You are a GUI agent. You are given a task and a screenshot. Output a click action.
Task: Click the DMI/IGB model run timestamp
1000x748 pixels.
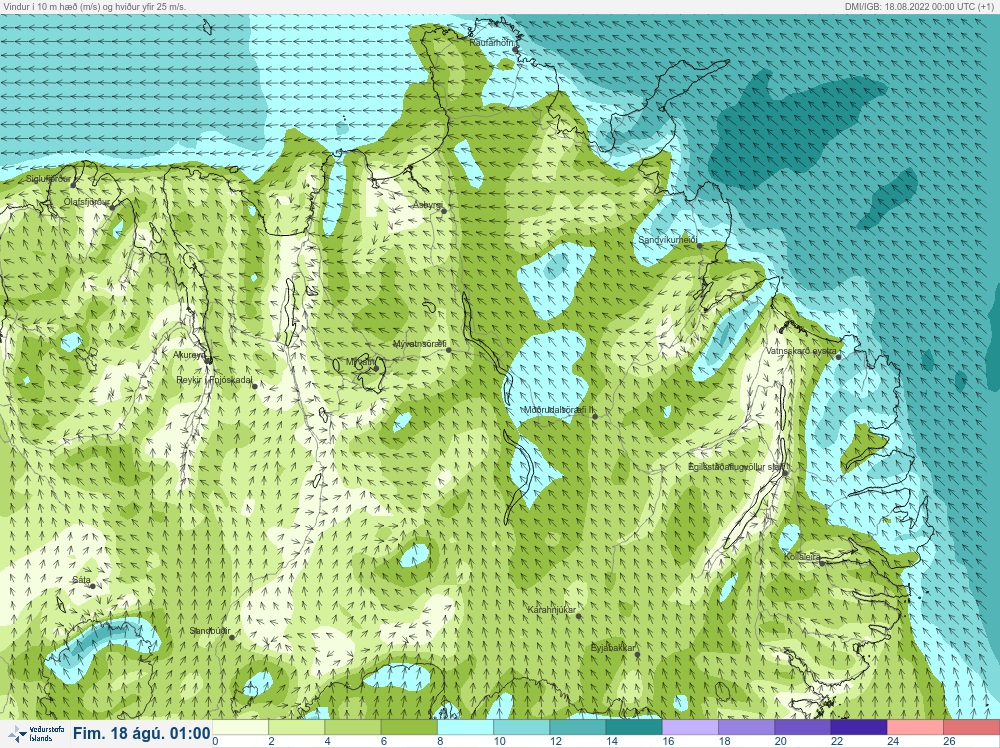pos(920,6)
